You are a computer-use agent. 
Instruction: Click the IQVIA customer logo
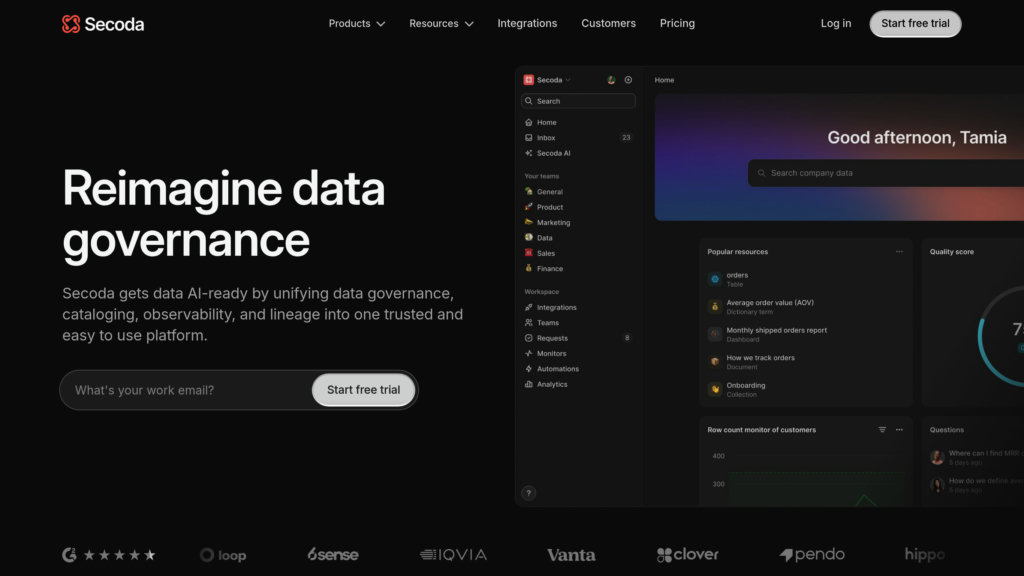tap(453, 554)
